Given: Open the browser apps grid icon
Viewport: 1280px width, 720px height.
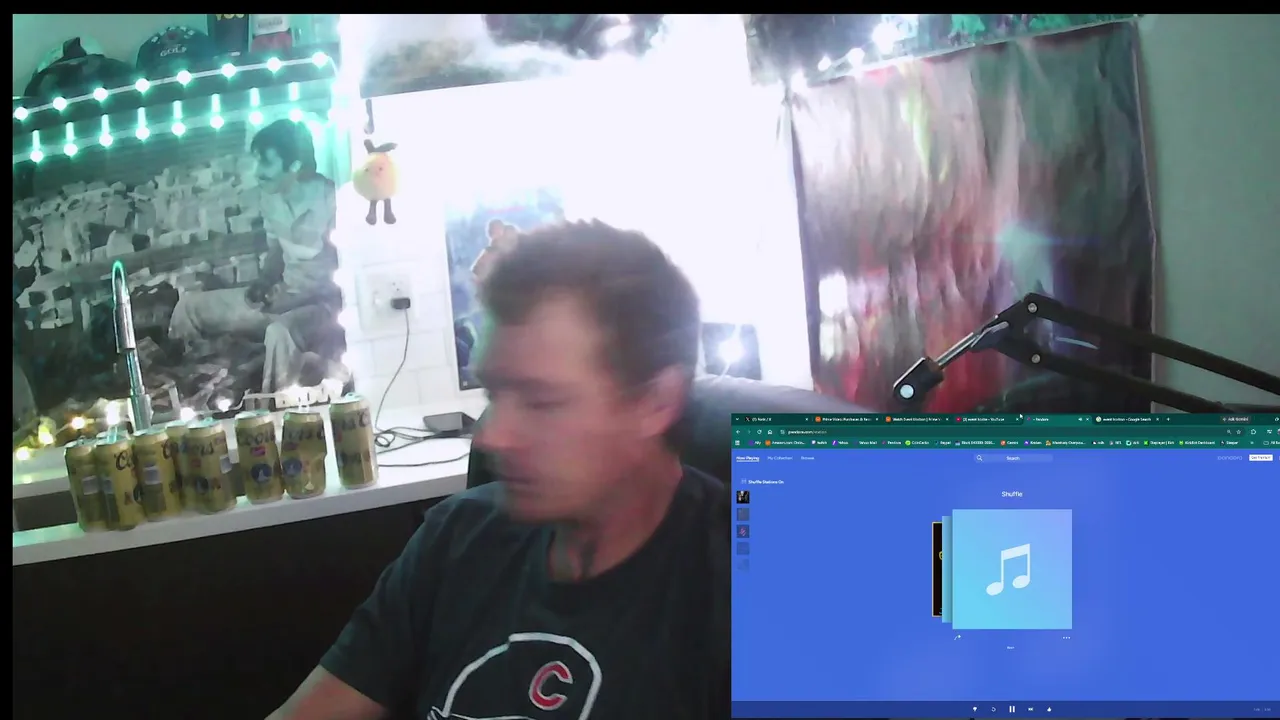Looking at the screenshot, I should [738, 443].
